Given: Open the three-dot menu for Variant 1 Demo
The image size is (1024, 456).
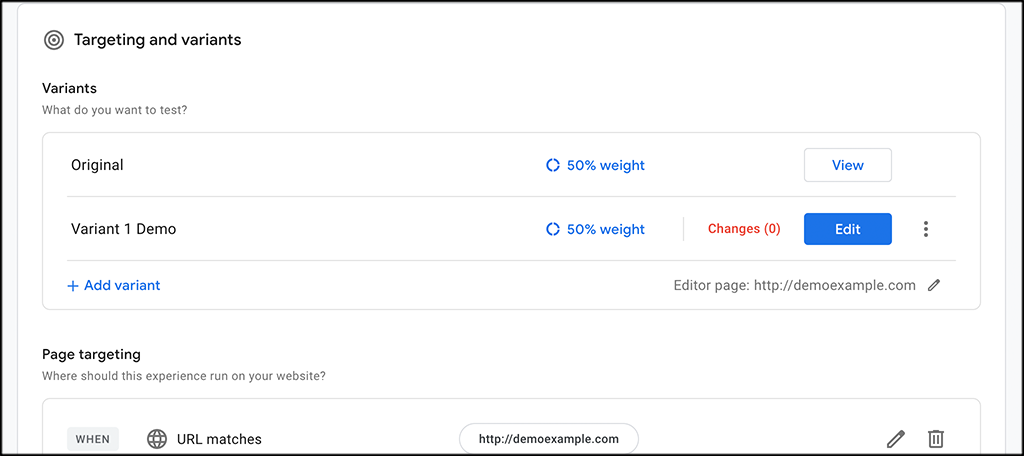Looking at the screenshot, I should click(x=925, y=229).
